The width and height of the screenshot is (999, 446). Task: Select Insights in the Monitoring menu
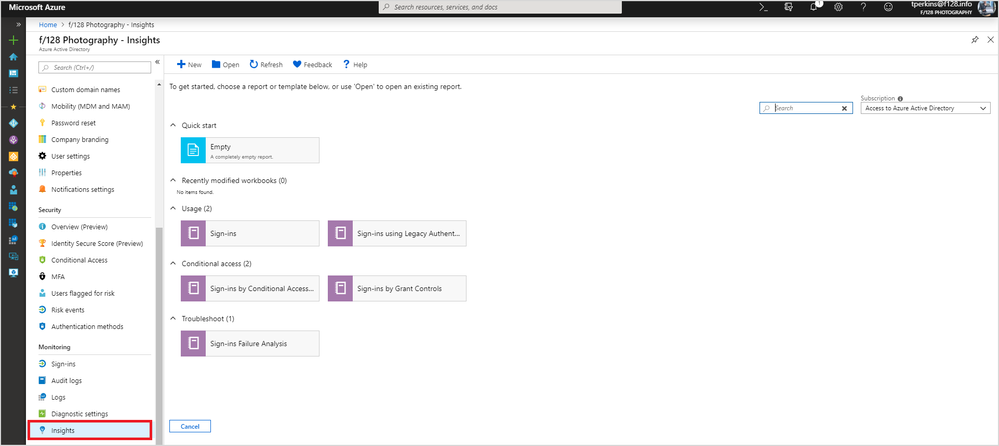pos(90,430)
